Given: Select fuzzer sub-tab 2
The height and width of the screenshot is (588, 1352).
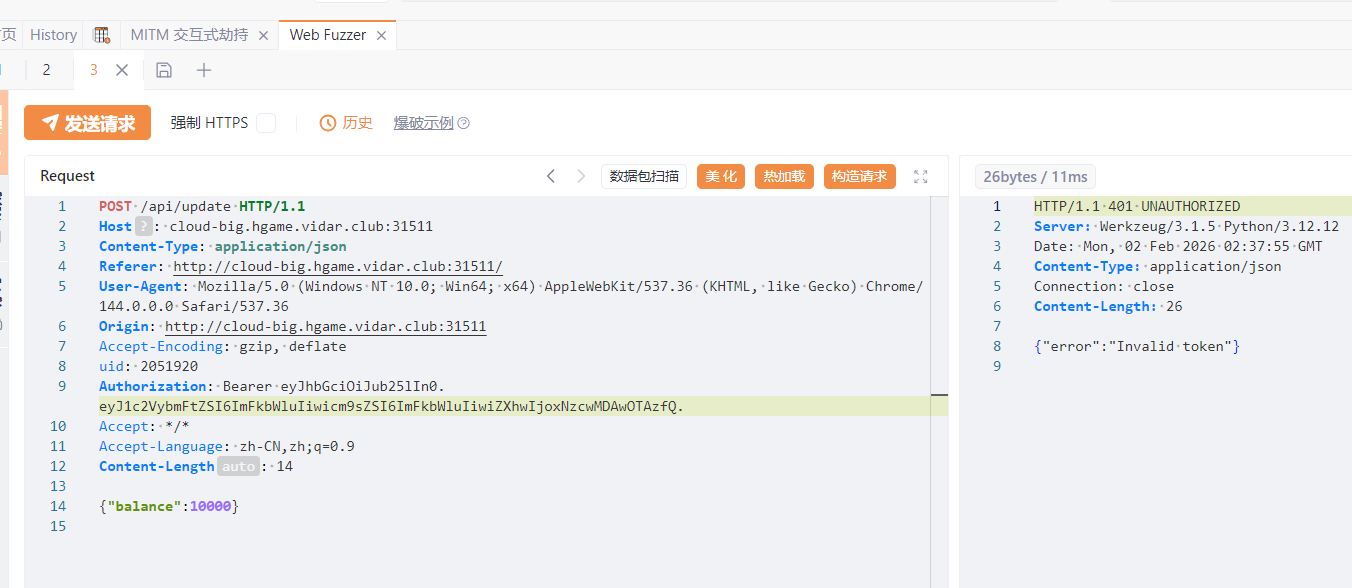Looking at the screenshot, I should [46, 70].
